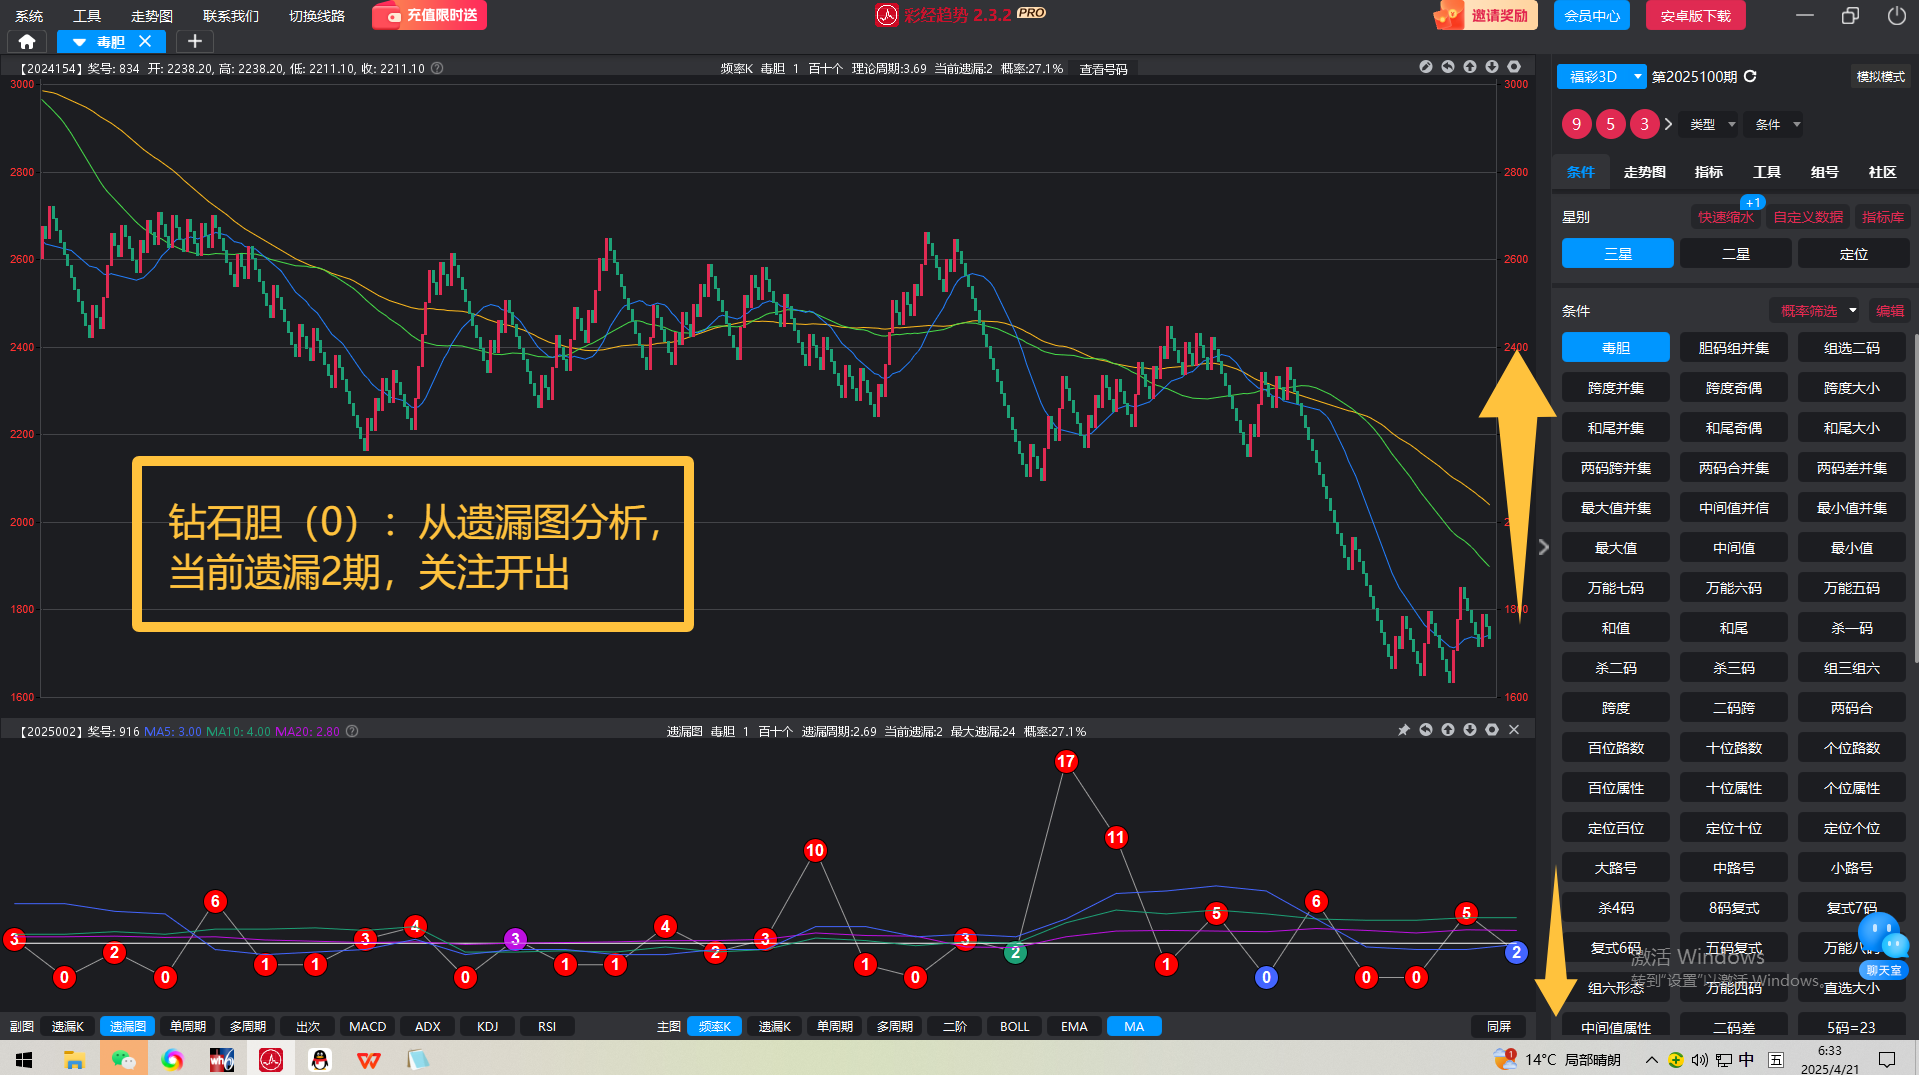Viewport: 1919px width, 1075px height.
Task: Click the 查看号码 button
Action: tap(1103, 68)
